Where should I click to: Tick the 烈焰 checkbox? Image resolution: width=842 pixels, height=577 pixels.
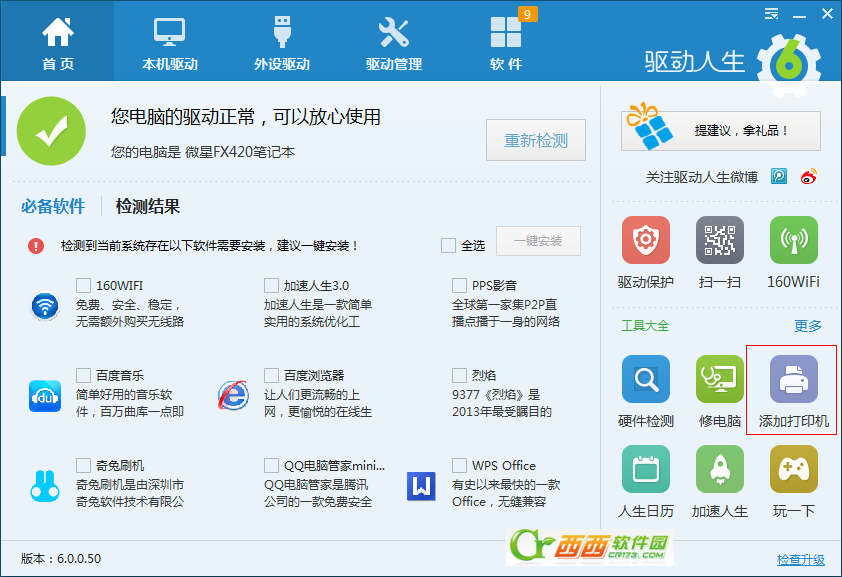pyautogui.click(x=459, y=375)
